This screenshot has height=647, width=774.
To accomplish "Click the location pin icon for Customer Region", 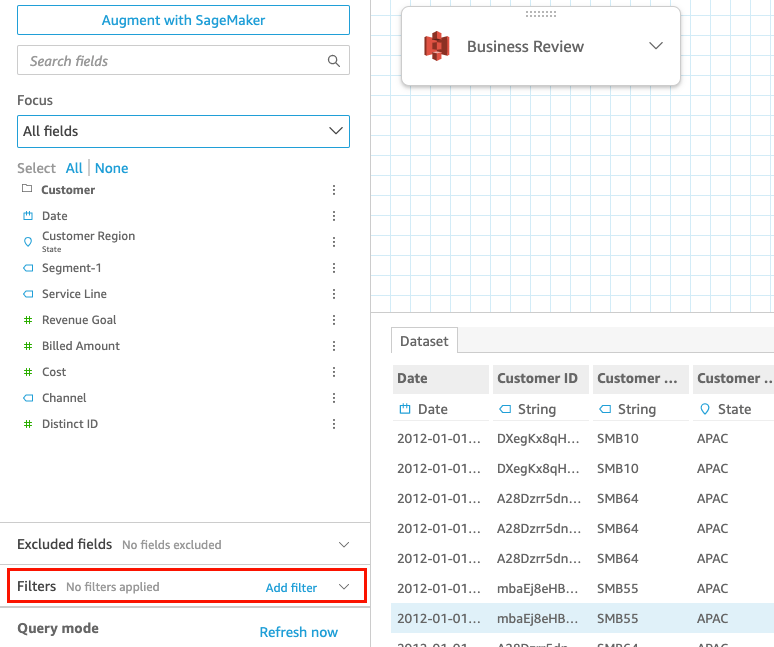I will 28,242.
